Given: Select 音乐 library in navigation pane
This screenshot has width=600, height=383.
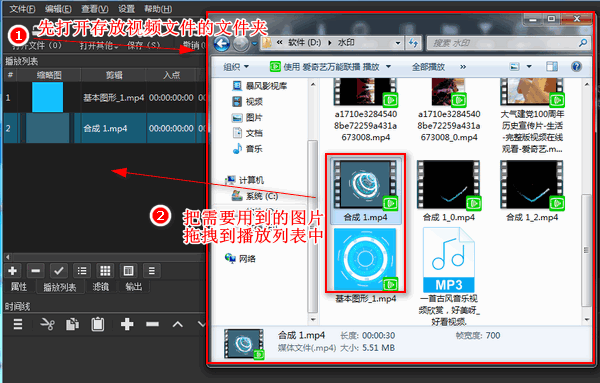Looking at the screenshot, I should click(248, 148).
